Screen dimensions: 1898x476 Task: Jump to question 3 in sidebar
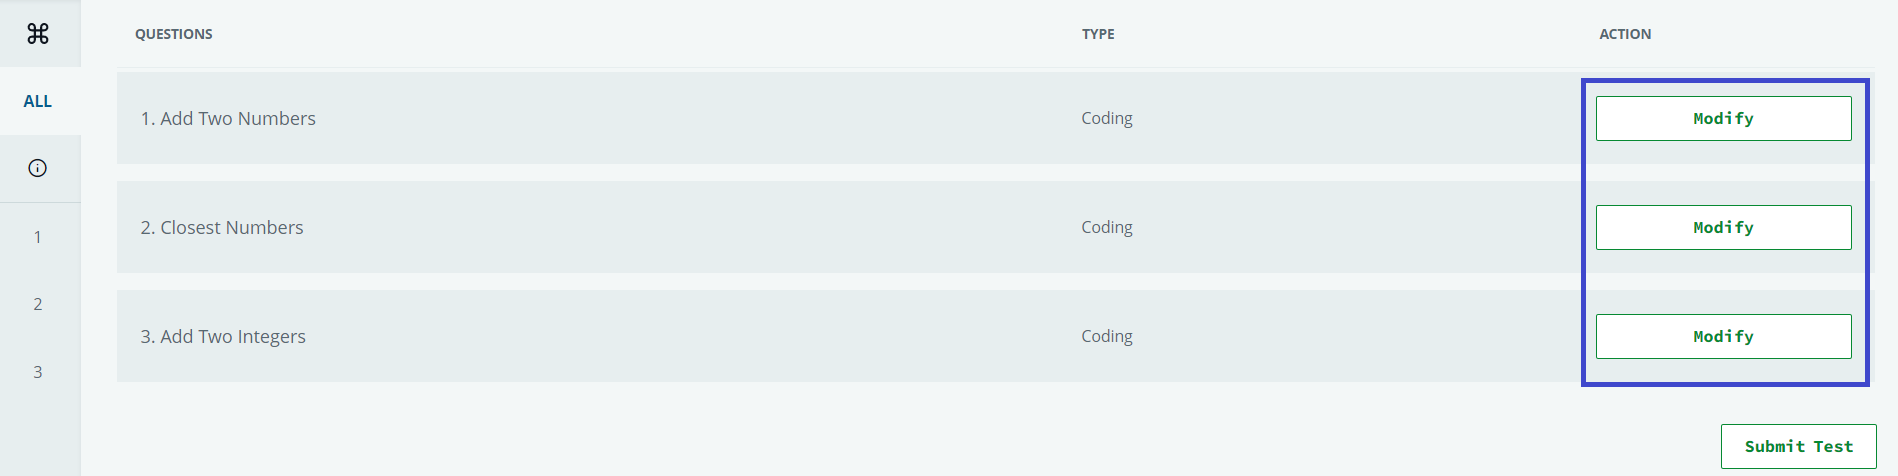pos(38,372)
